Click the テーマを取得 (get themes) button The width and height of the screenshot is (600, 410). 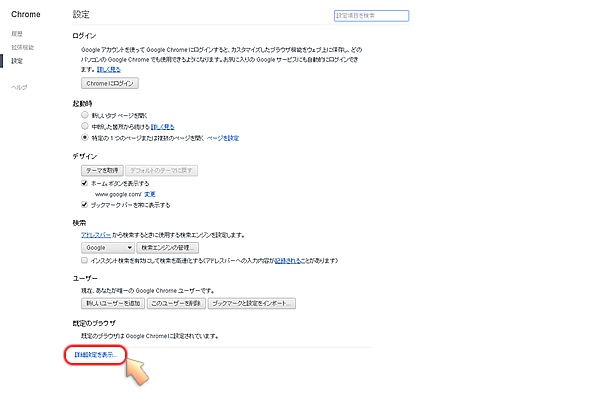click(102, 170)
